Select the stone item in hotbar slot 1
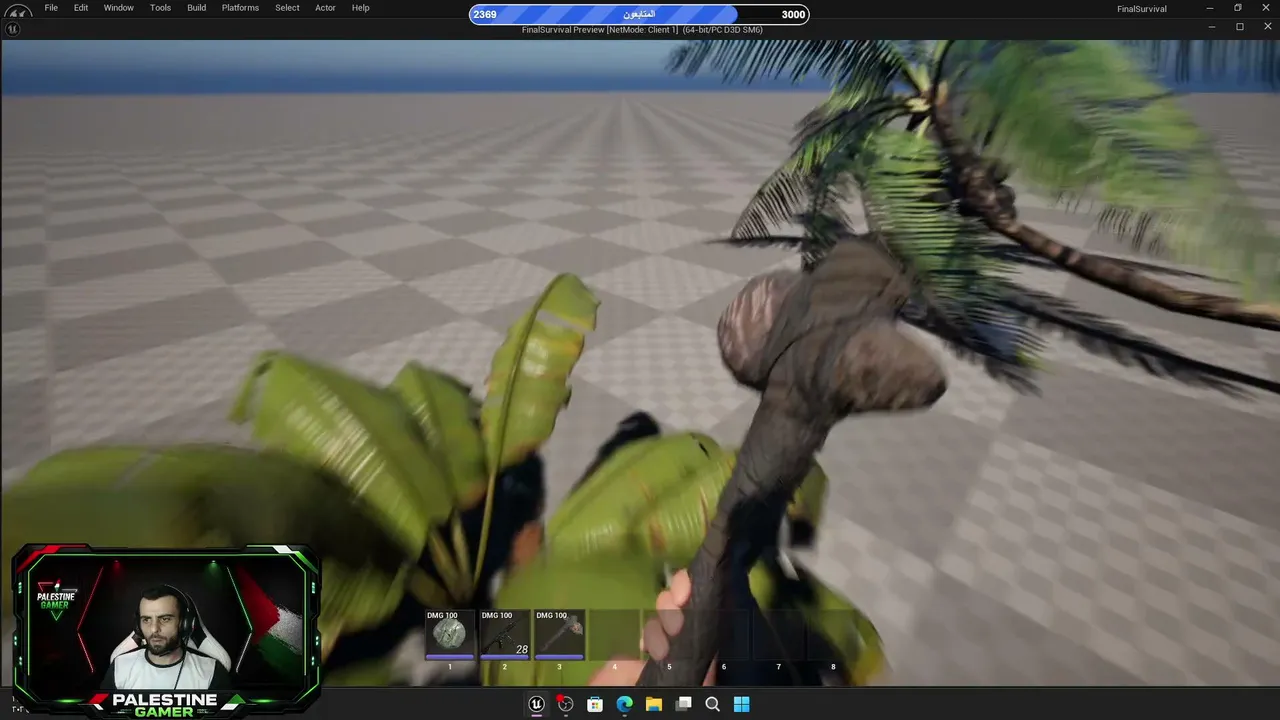This screenshot has width=1280, height=720. coord(449,634)
